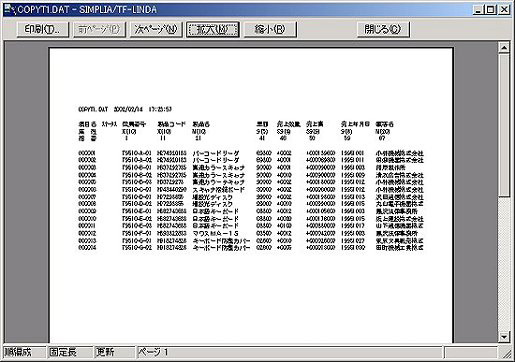Go to the next page with 次ページ(N)
The height and width of the screenshot is (362, 515).
[x=156, y=29]
